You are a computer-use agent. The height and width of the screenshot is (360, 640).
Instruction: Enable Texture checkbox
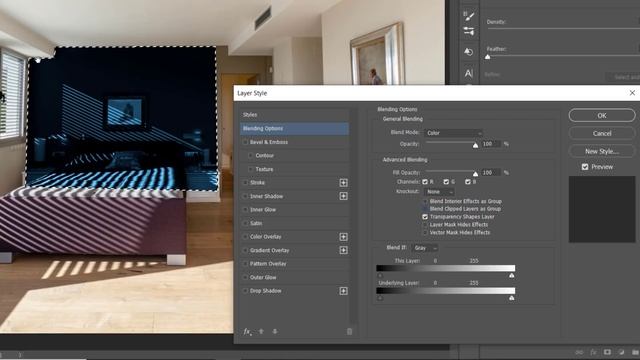point(251,169)
